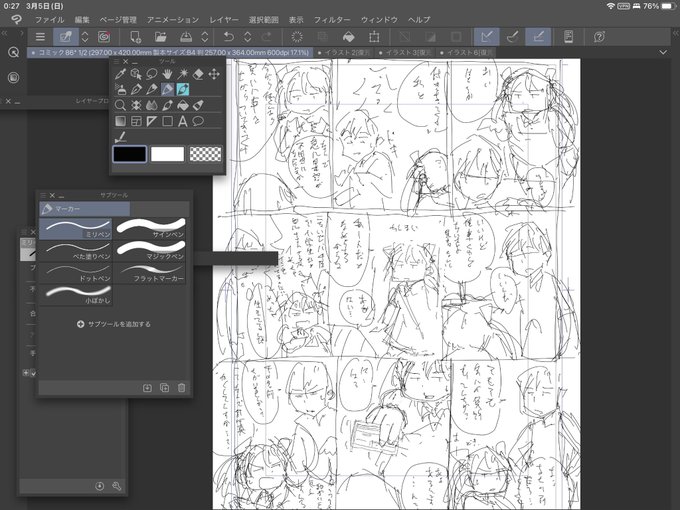Open the フィルター menu

tap(332, 20)
